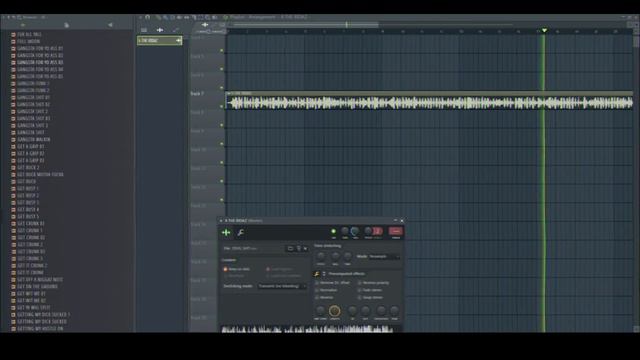The image size is (640, 360).
Task: Click the red mixer track selector box
Action: [396, 231]
